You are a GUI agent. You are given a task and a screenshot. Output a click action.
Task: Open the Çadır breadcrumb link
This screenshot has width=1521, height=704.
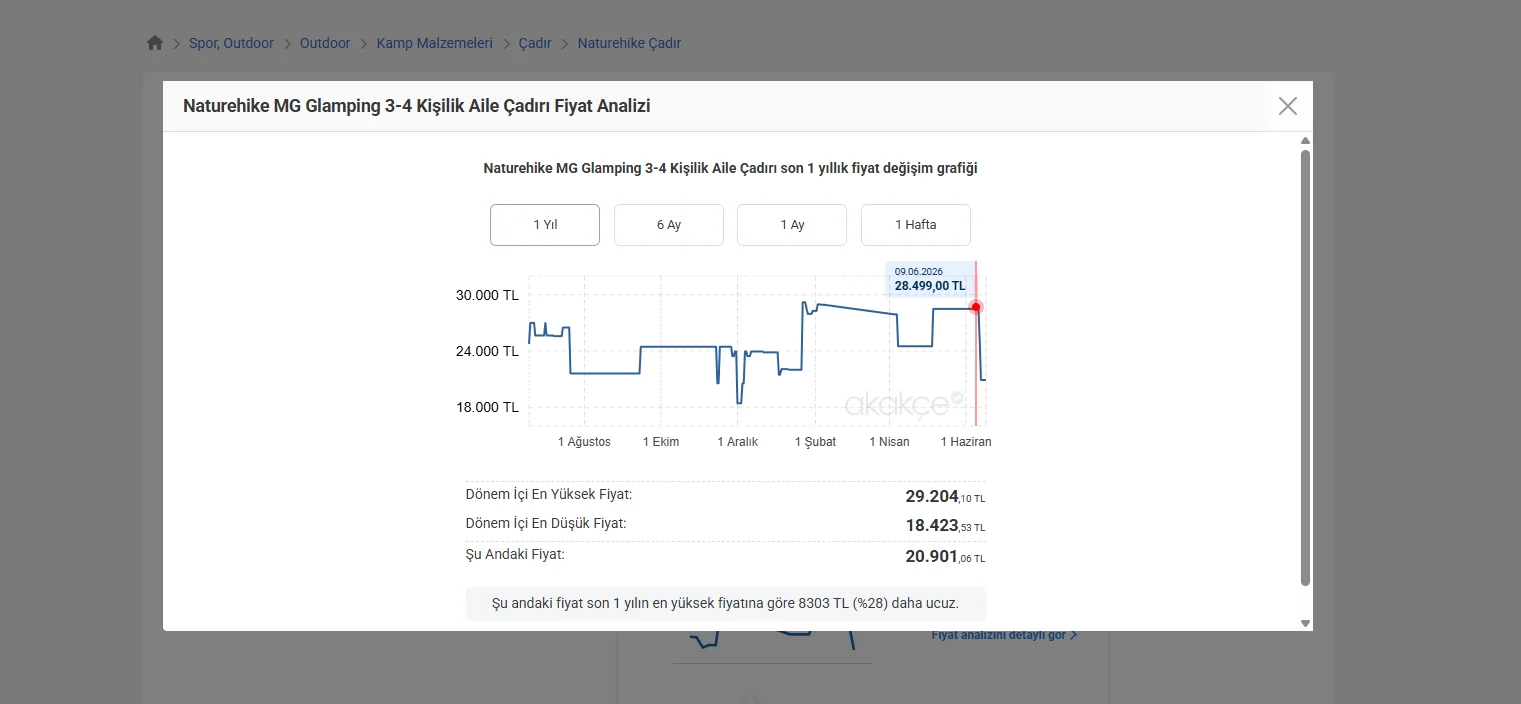pyautogui.click(x=535, y=43)
